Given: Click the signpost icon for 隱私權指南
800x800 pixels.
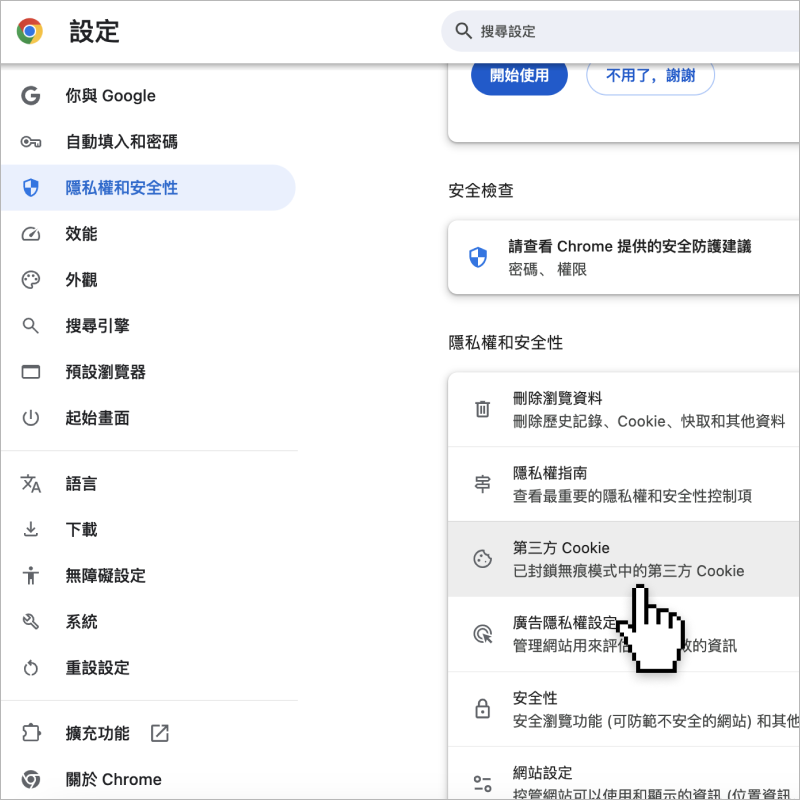Looking at the screenshot, I should click(x=483, y=484).
